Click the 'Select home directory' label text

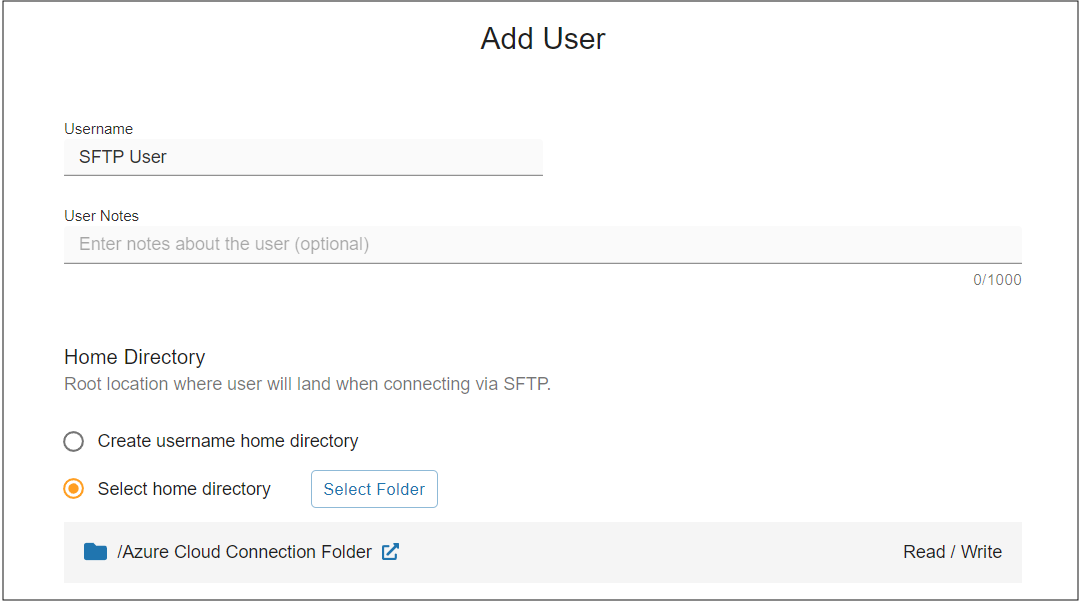pos(184,489)
